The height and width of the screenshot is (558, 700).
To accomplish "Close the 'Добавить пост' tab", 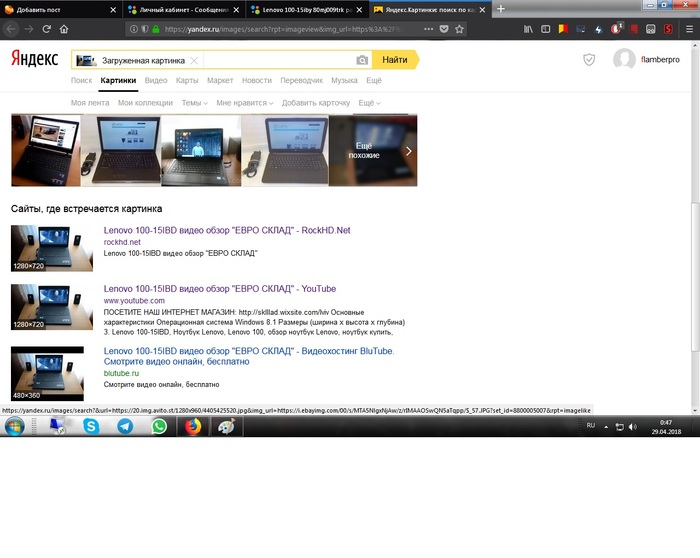I will (x=113, y=10).
